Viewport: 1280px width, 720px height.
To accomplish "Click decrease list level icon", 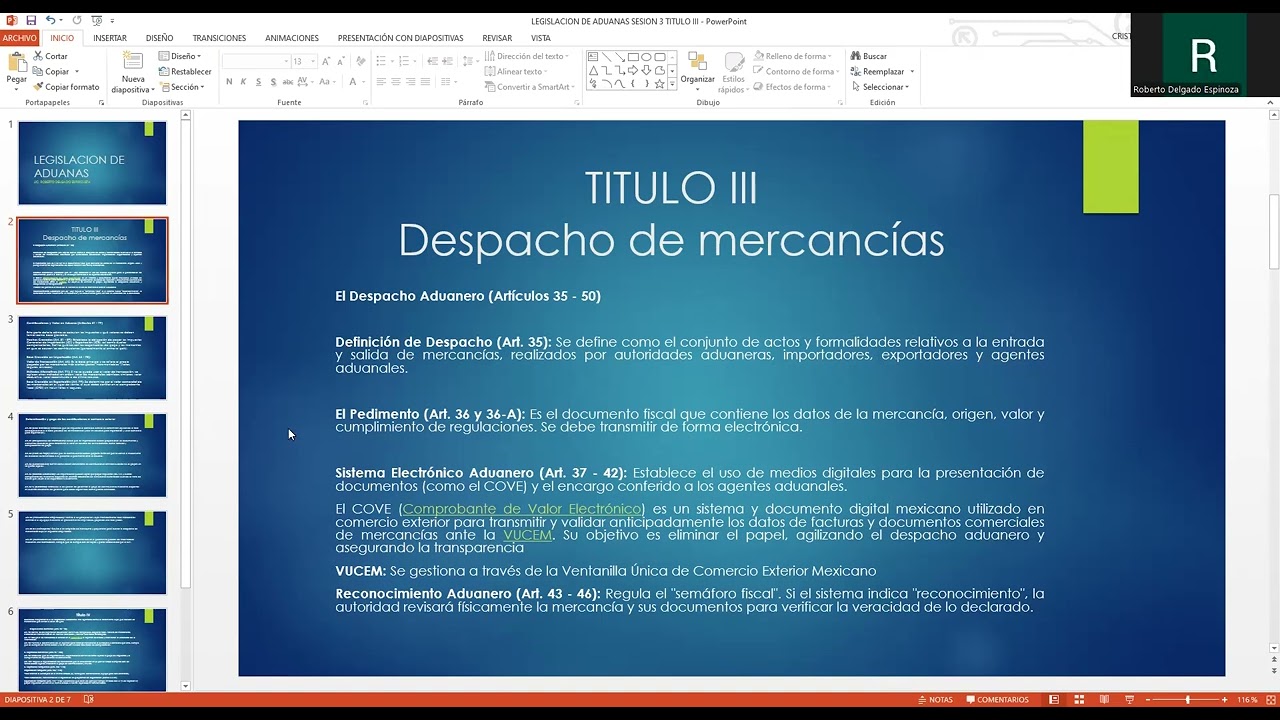I will click(433, 61).
